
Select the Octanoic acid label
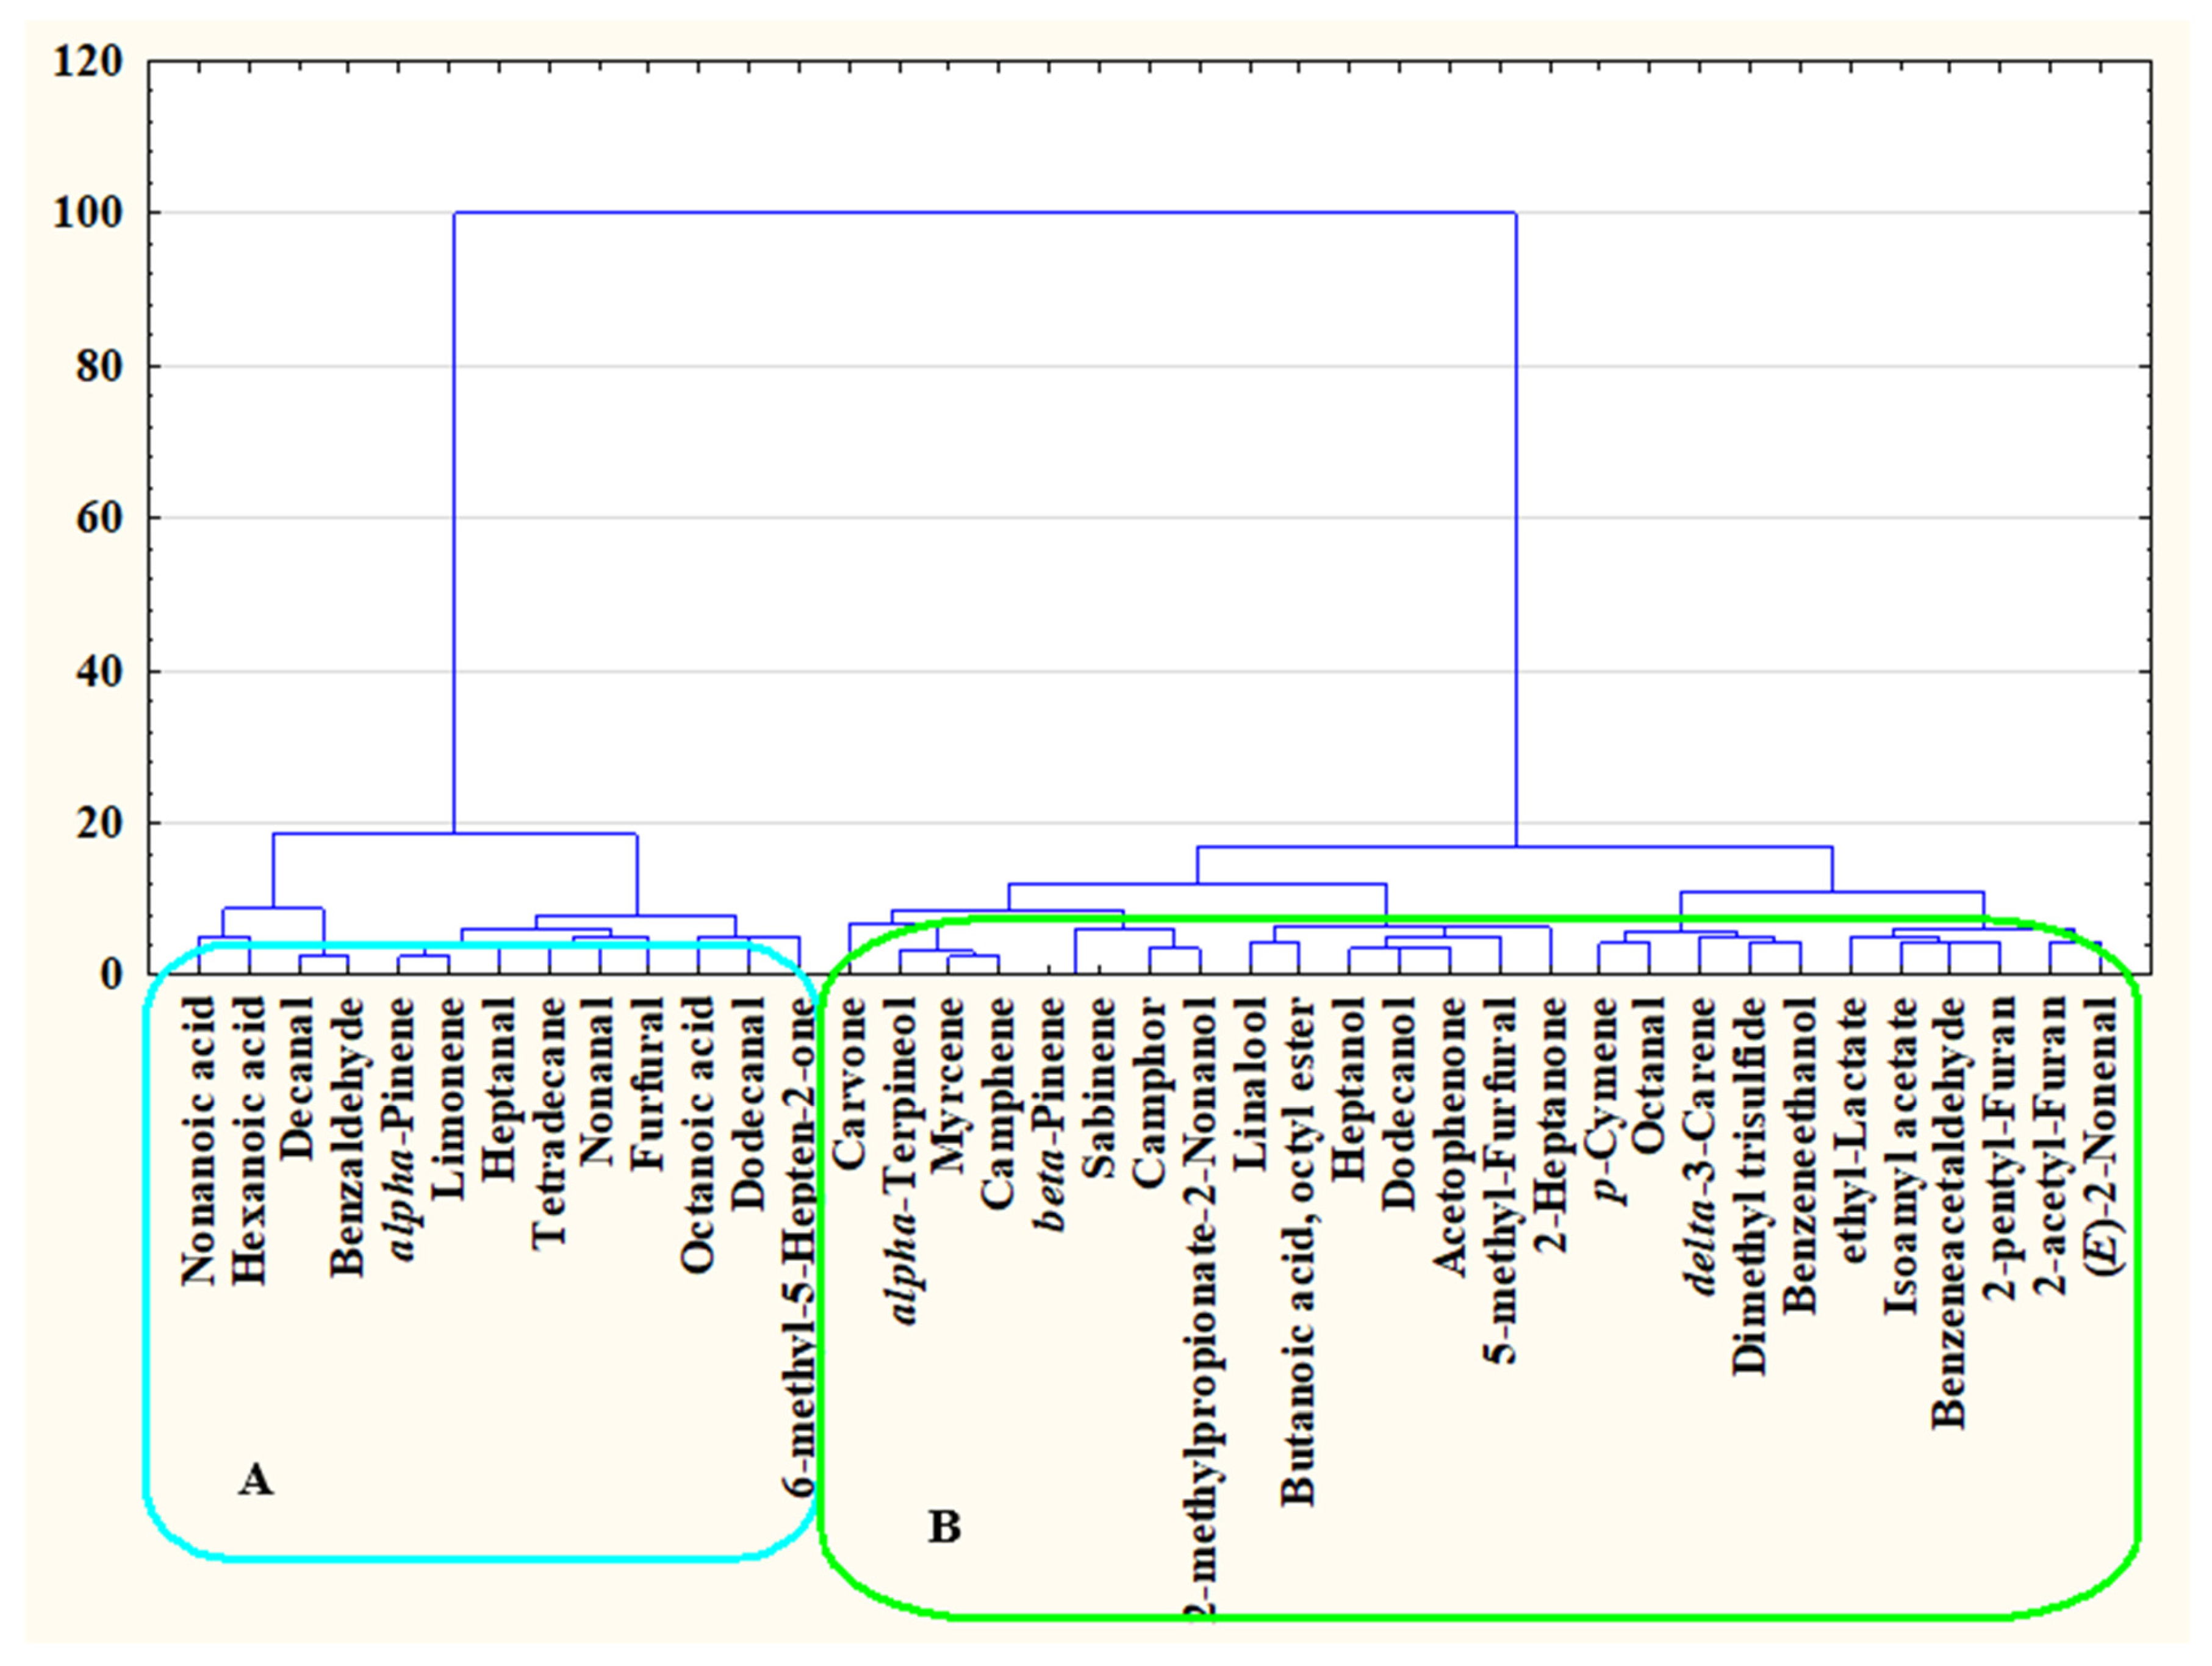point(698,1135)
